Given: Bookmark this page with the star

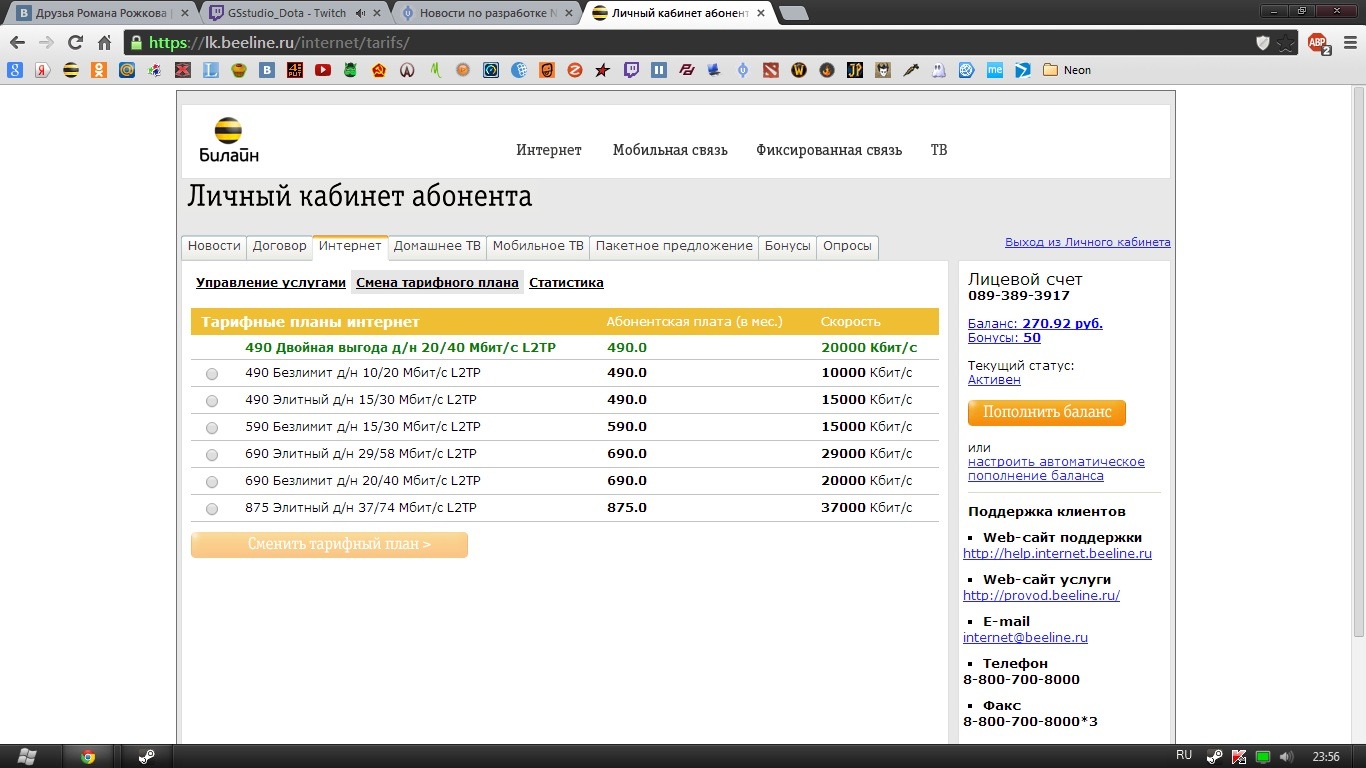Looking at the screenshot, I should point(1286,43).
